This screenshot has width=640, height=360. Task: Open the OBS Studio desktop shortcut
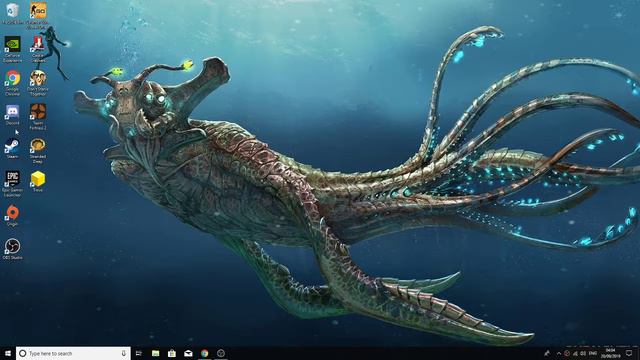point(12,249)
